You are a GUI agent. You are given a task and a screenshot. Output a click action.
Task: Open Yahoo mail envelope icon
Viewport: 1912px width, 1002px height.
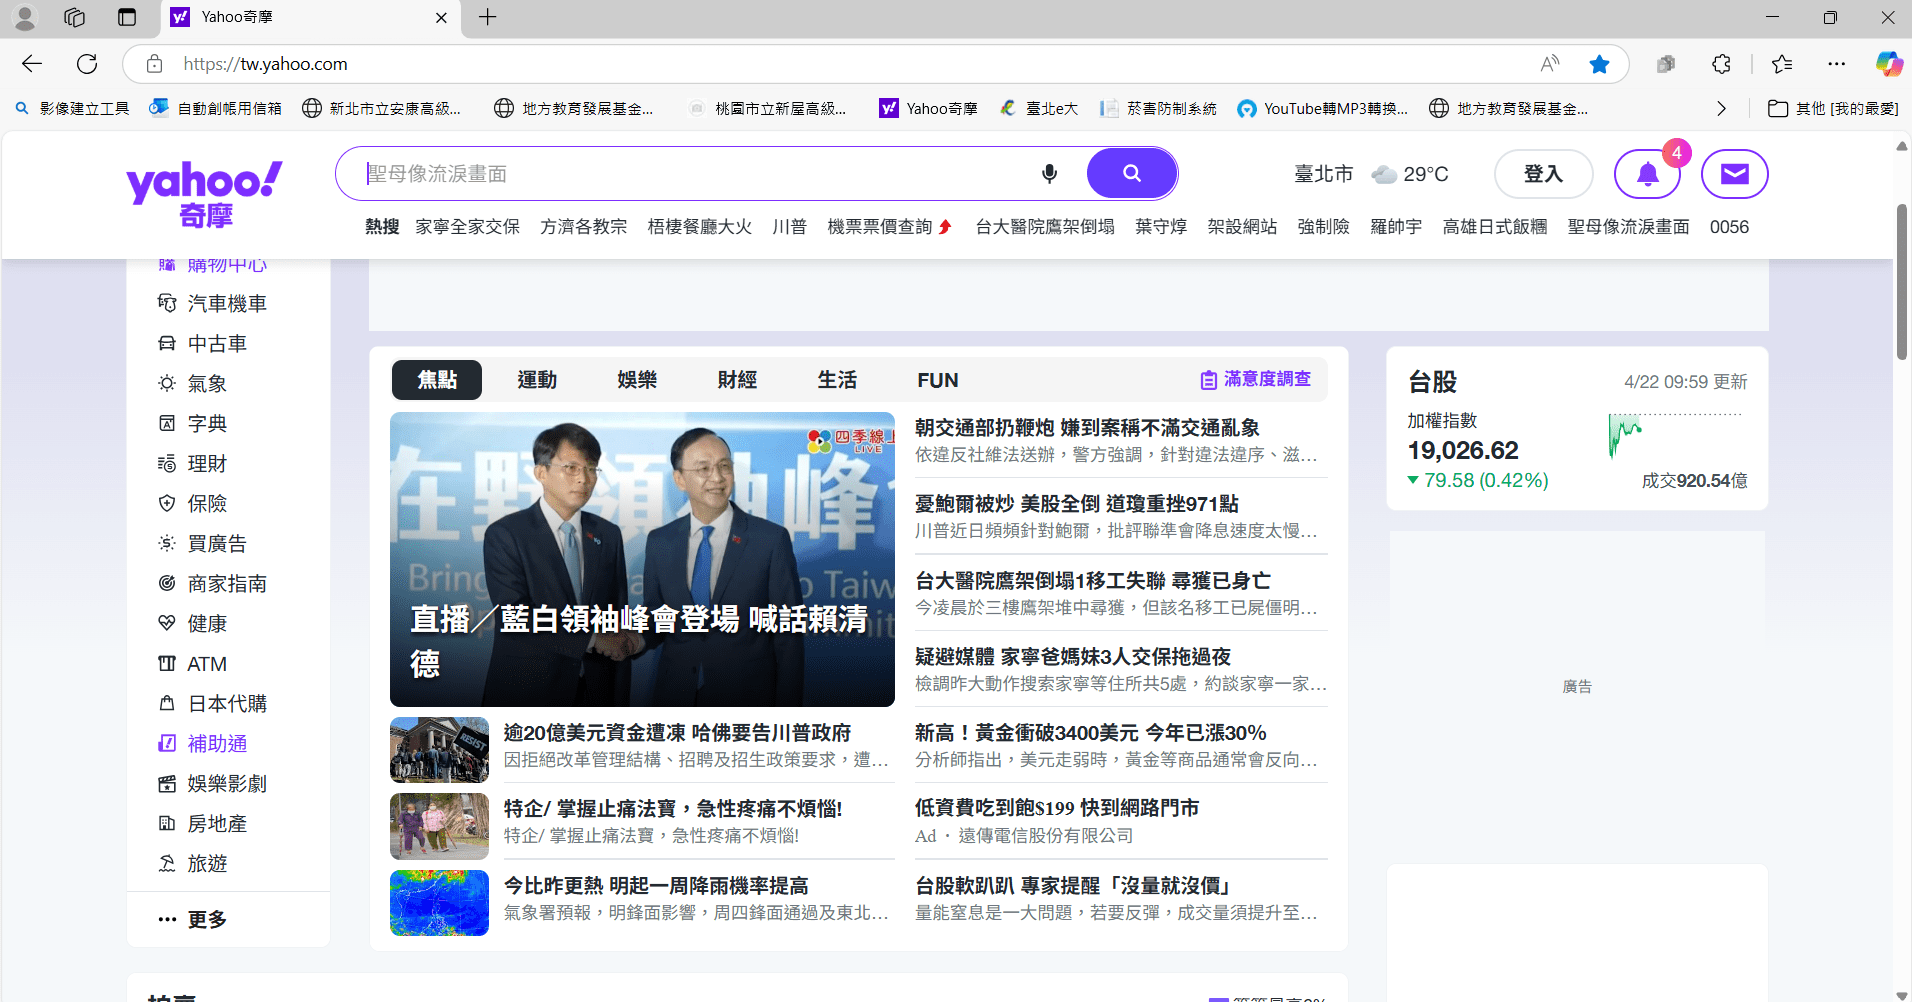click(1734, 174)
